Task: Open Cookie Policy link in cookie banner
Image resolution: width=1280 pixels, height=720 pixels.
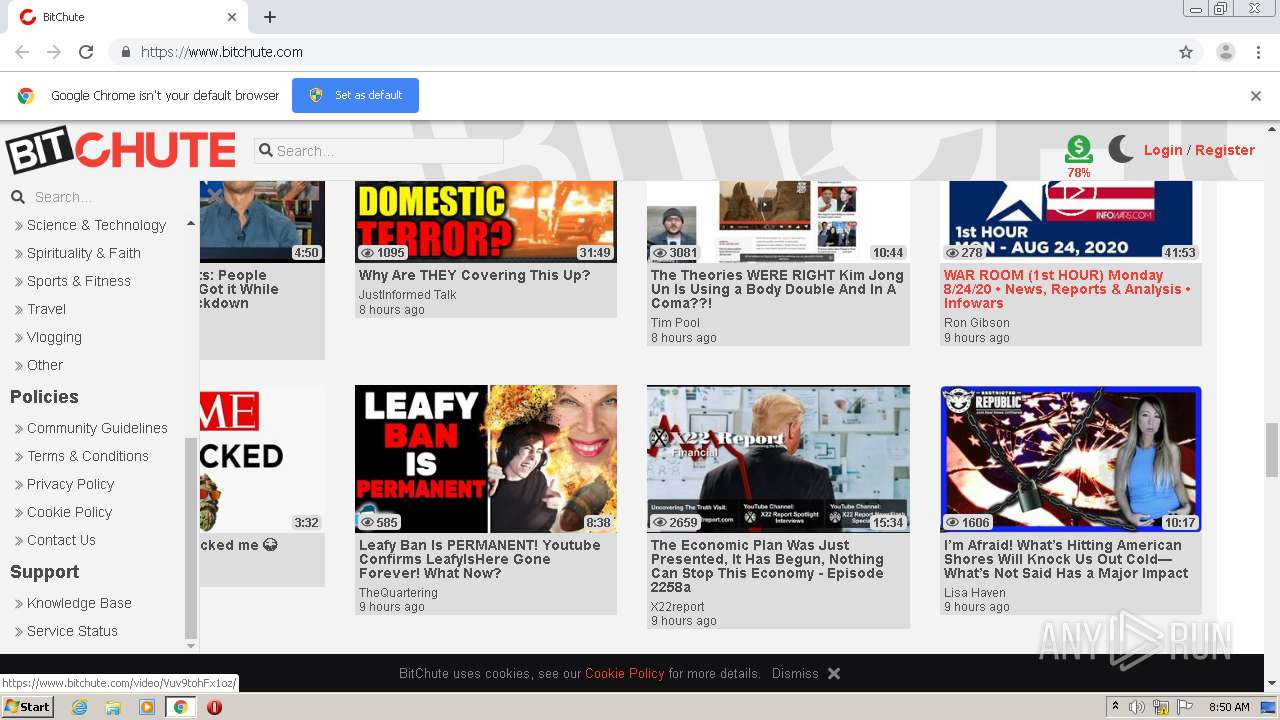Action: click(624, 674)
